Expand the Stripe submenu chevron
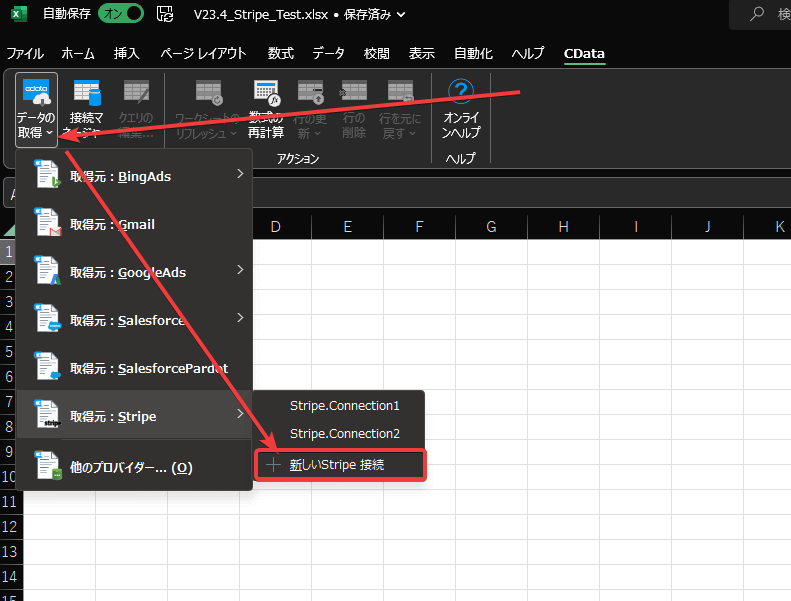This screenshot has height=601, width=791. [x=240, y=413]
